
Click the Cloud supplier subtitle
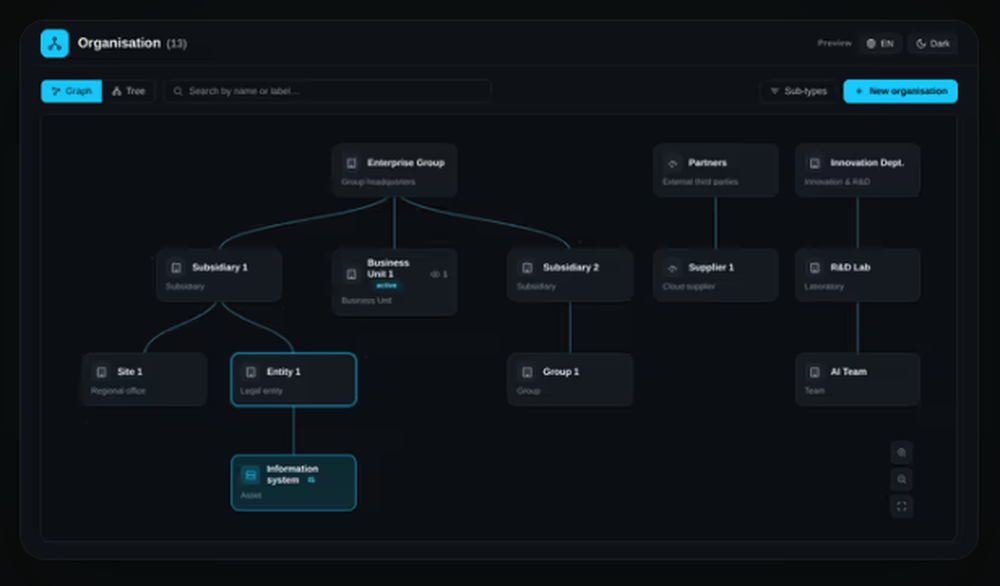pos(689,286)
